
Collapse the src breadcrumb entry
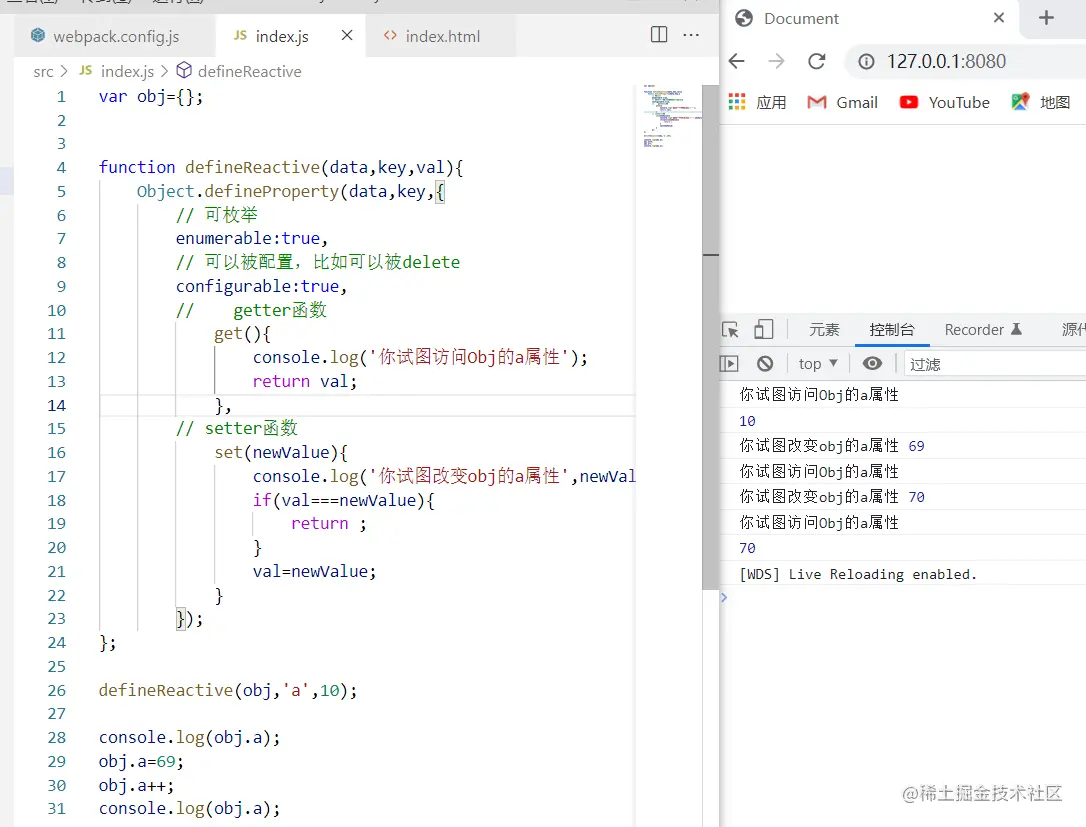(42, 71)
